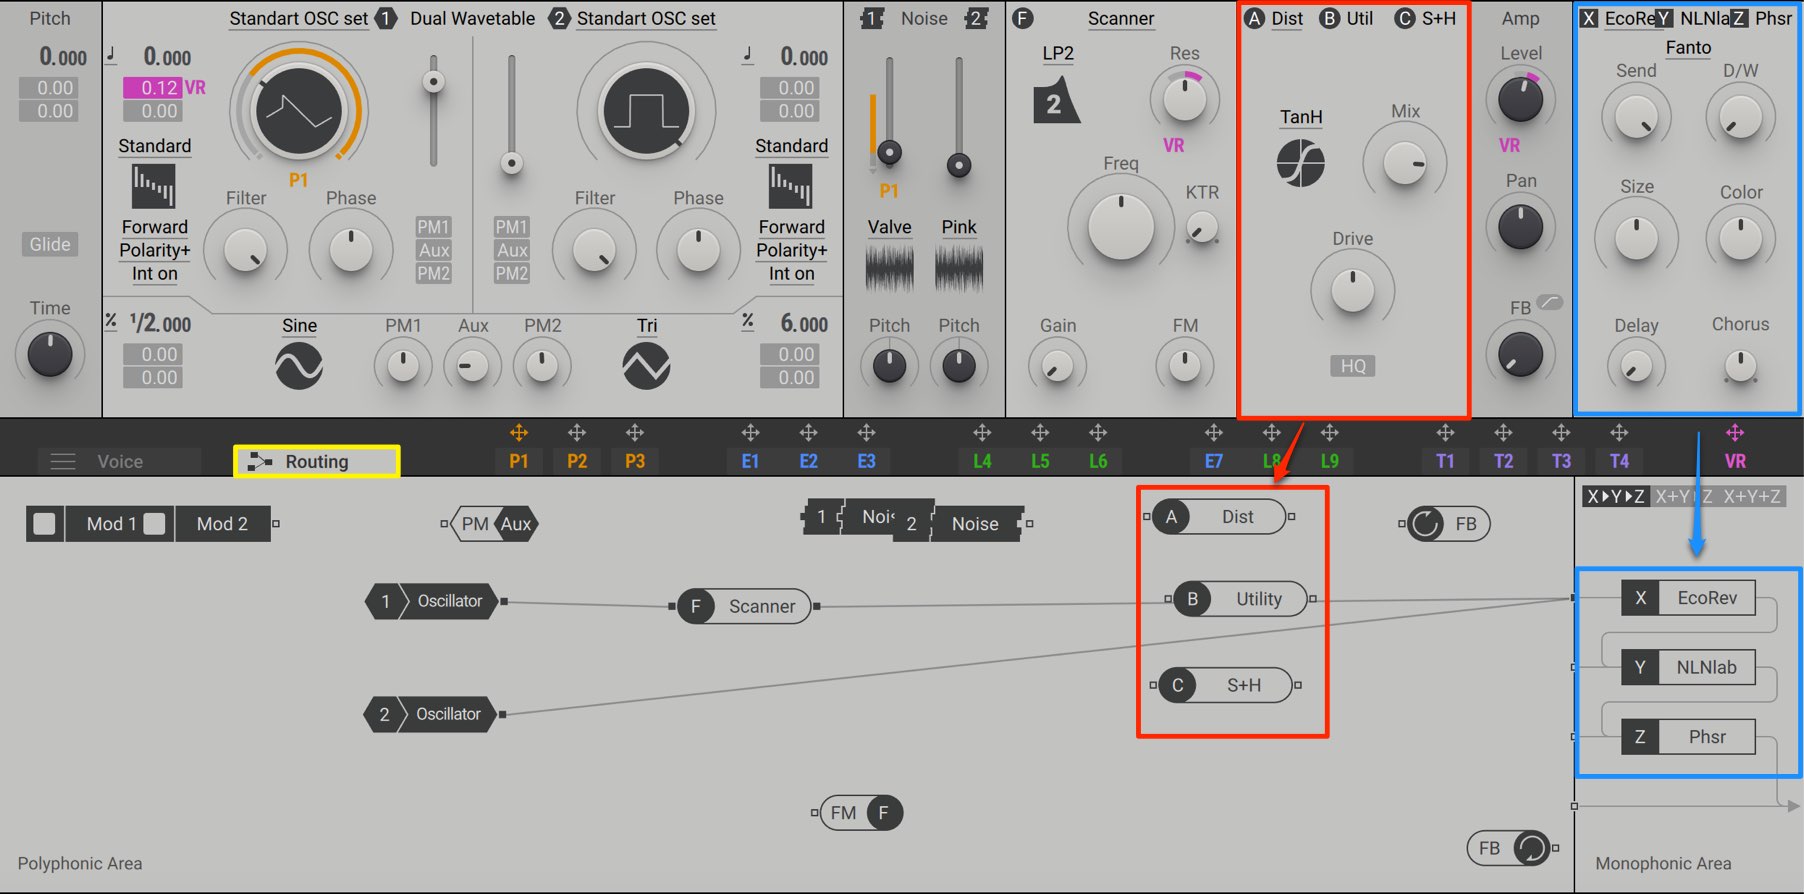Select the C S+H effect tab
Screen dimensions: 1804x894
pos(1426,18)
